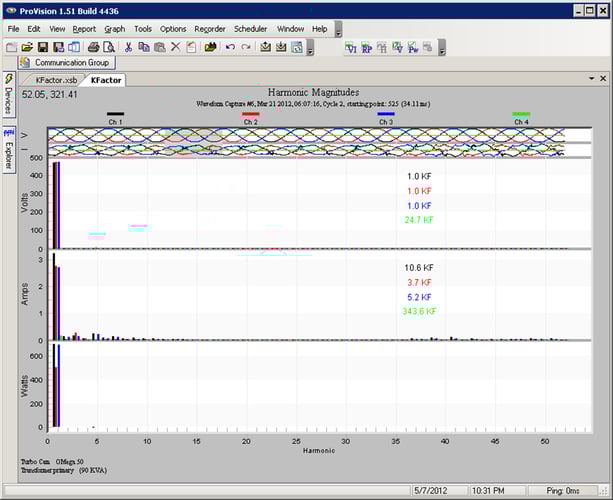Image resolution: width=613 pixels, height=500 pixels.
Task: Click the Print toolbar icon
Action: (x=93, y=47)
